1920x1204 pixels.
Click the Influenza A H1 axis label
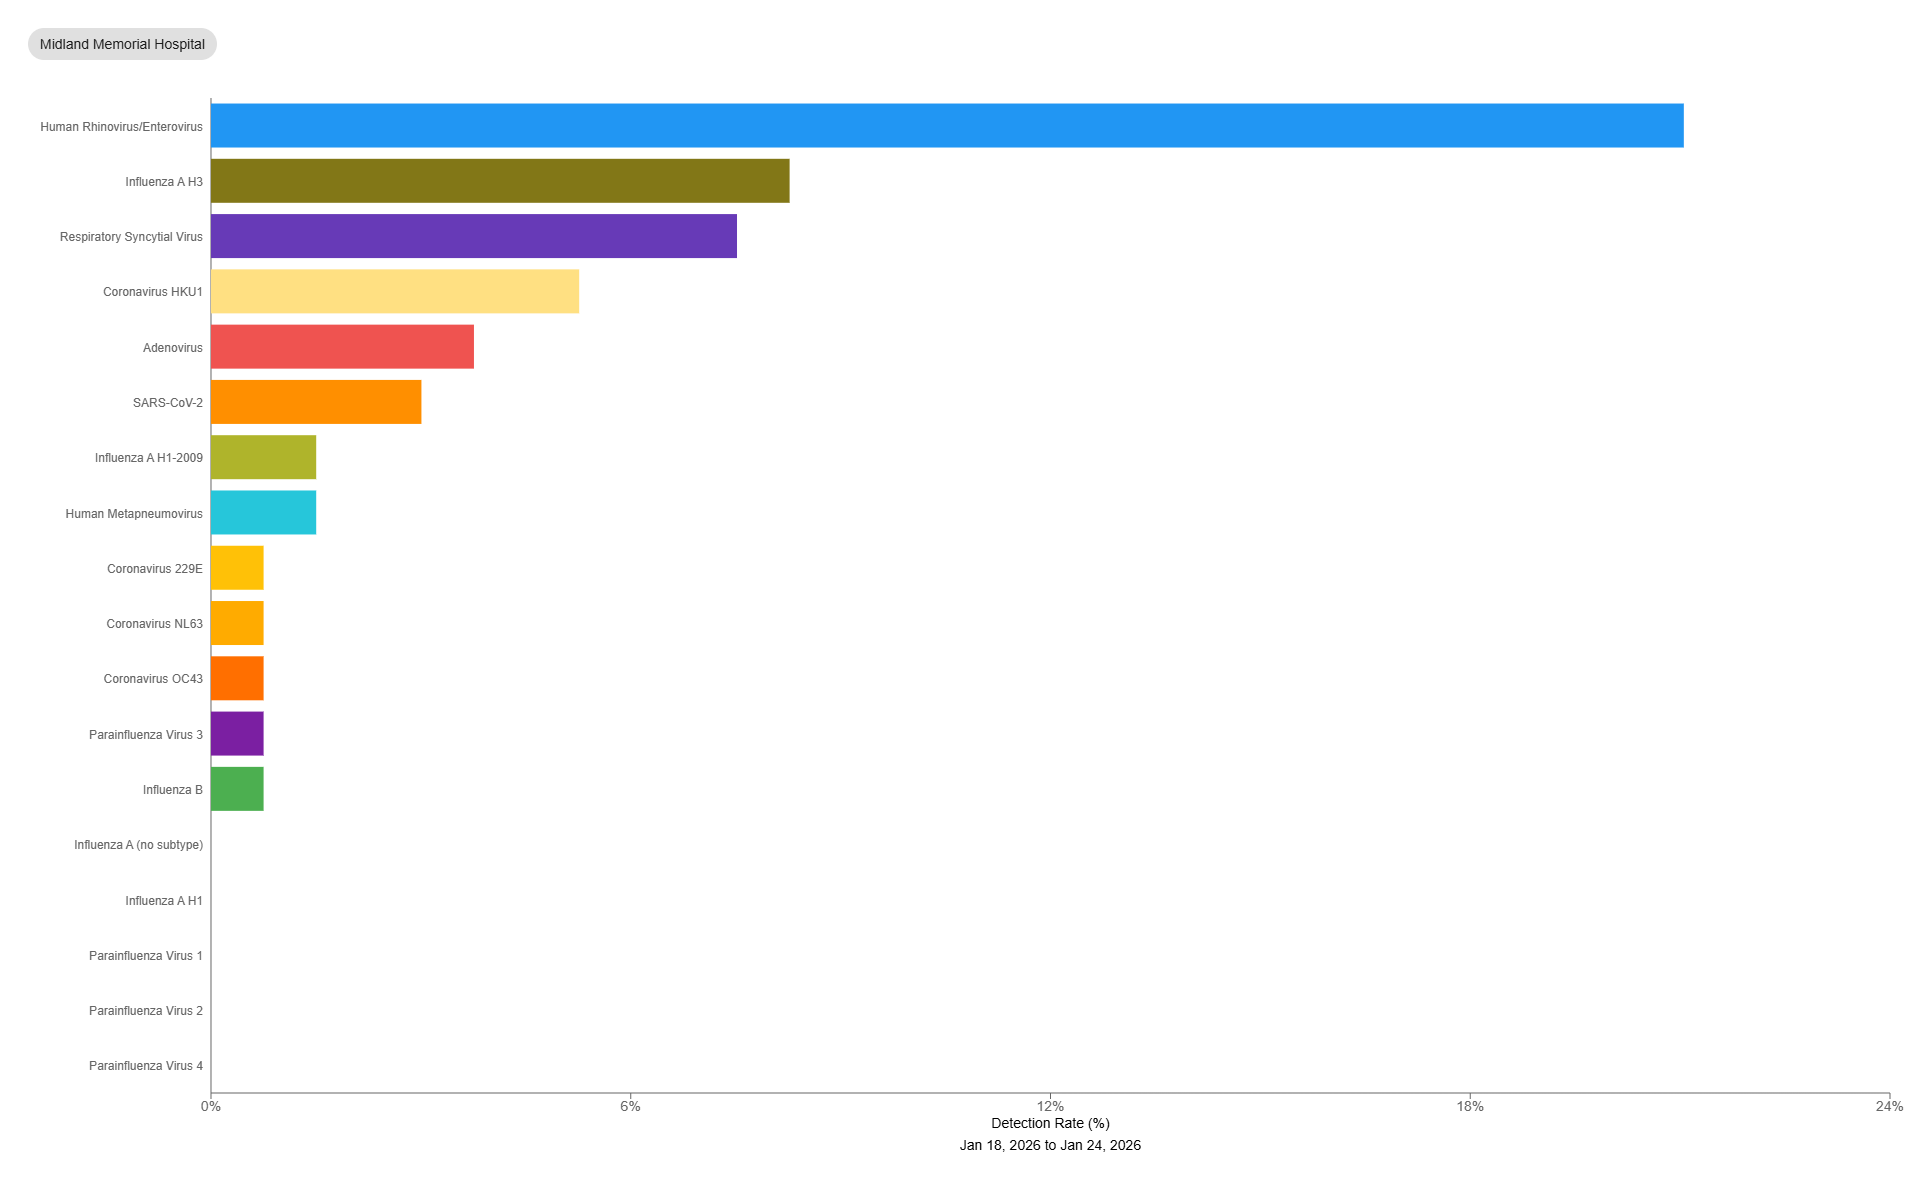[x=163, y=901]
